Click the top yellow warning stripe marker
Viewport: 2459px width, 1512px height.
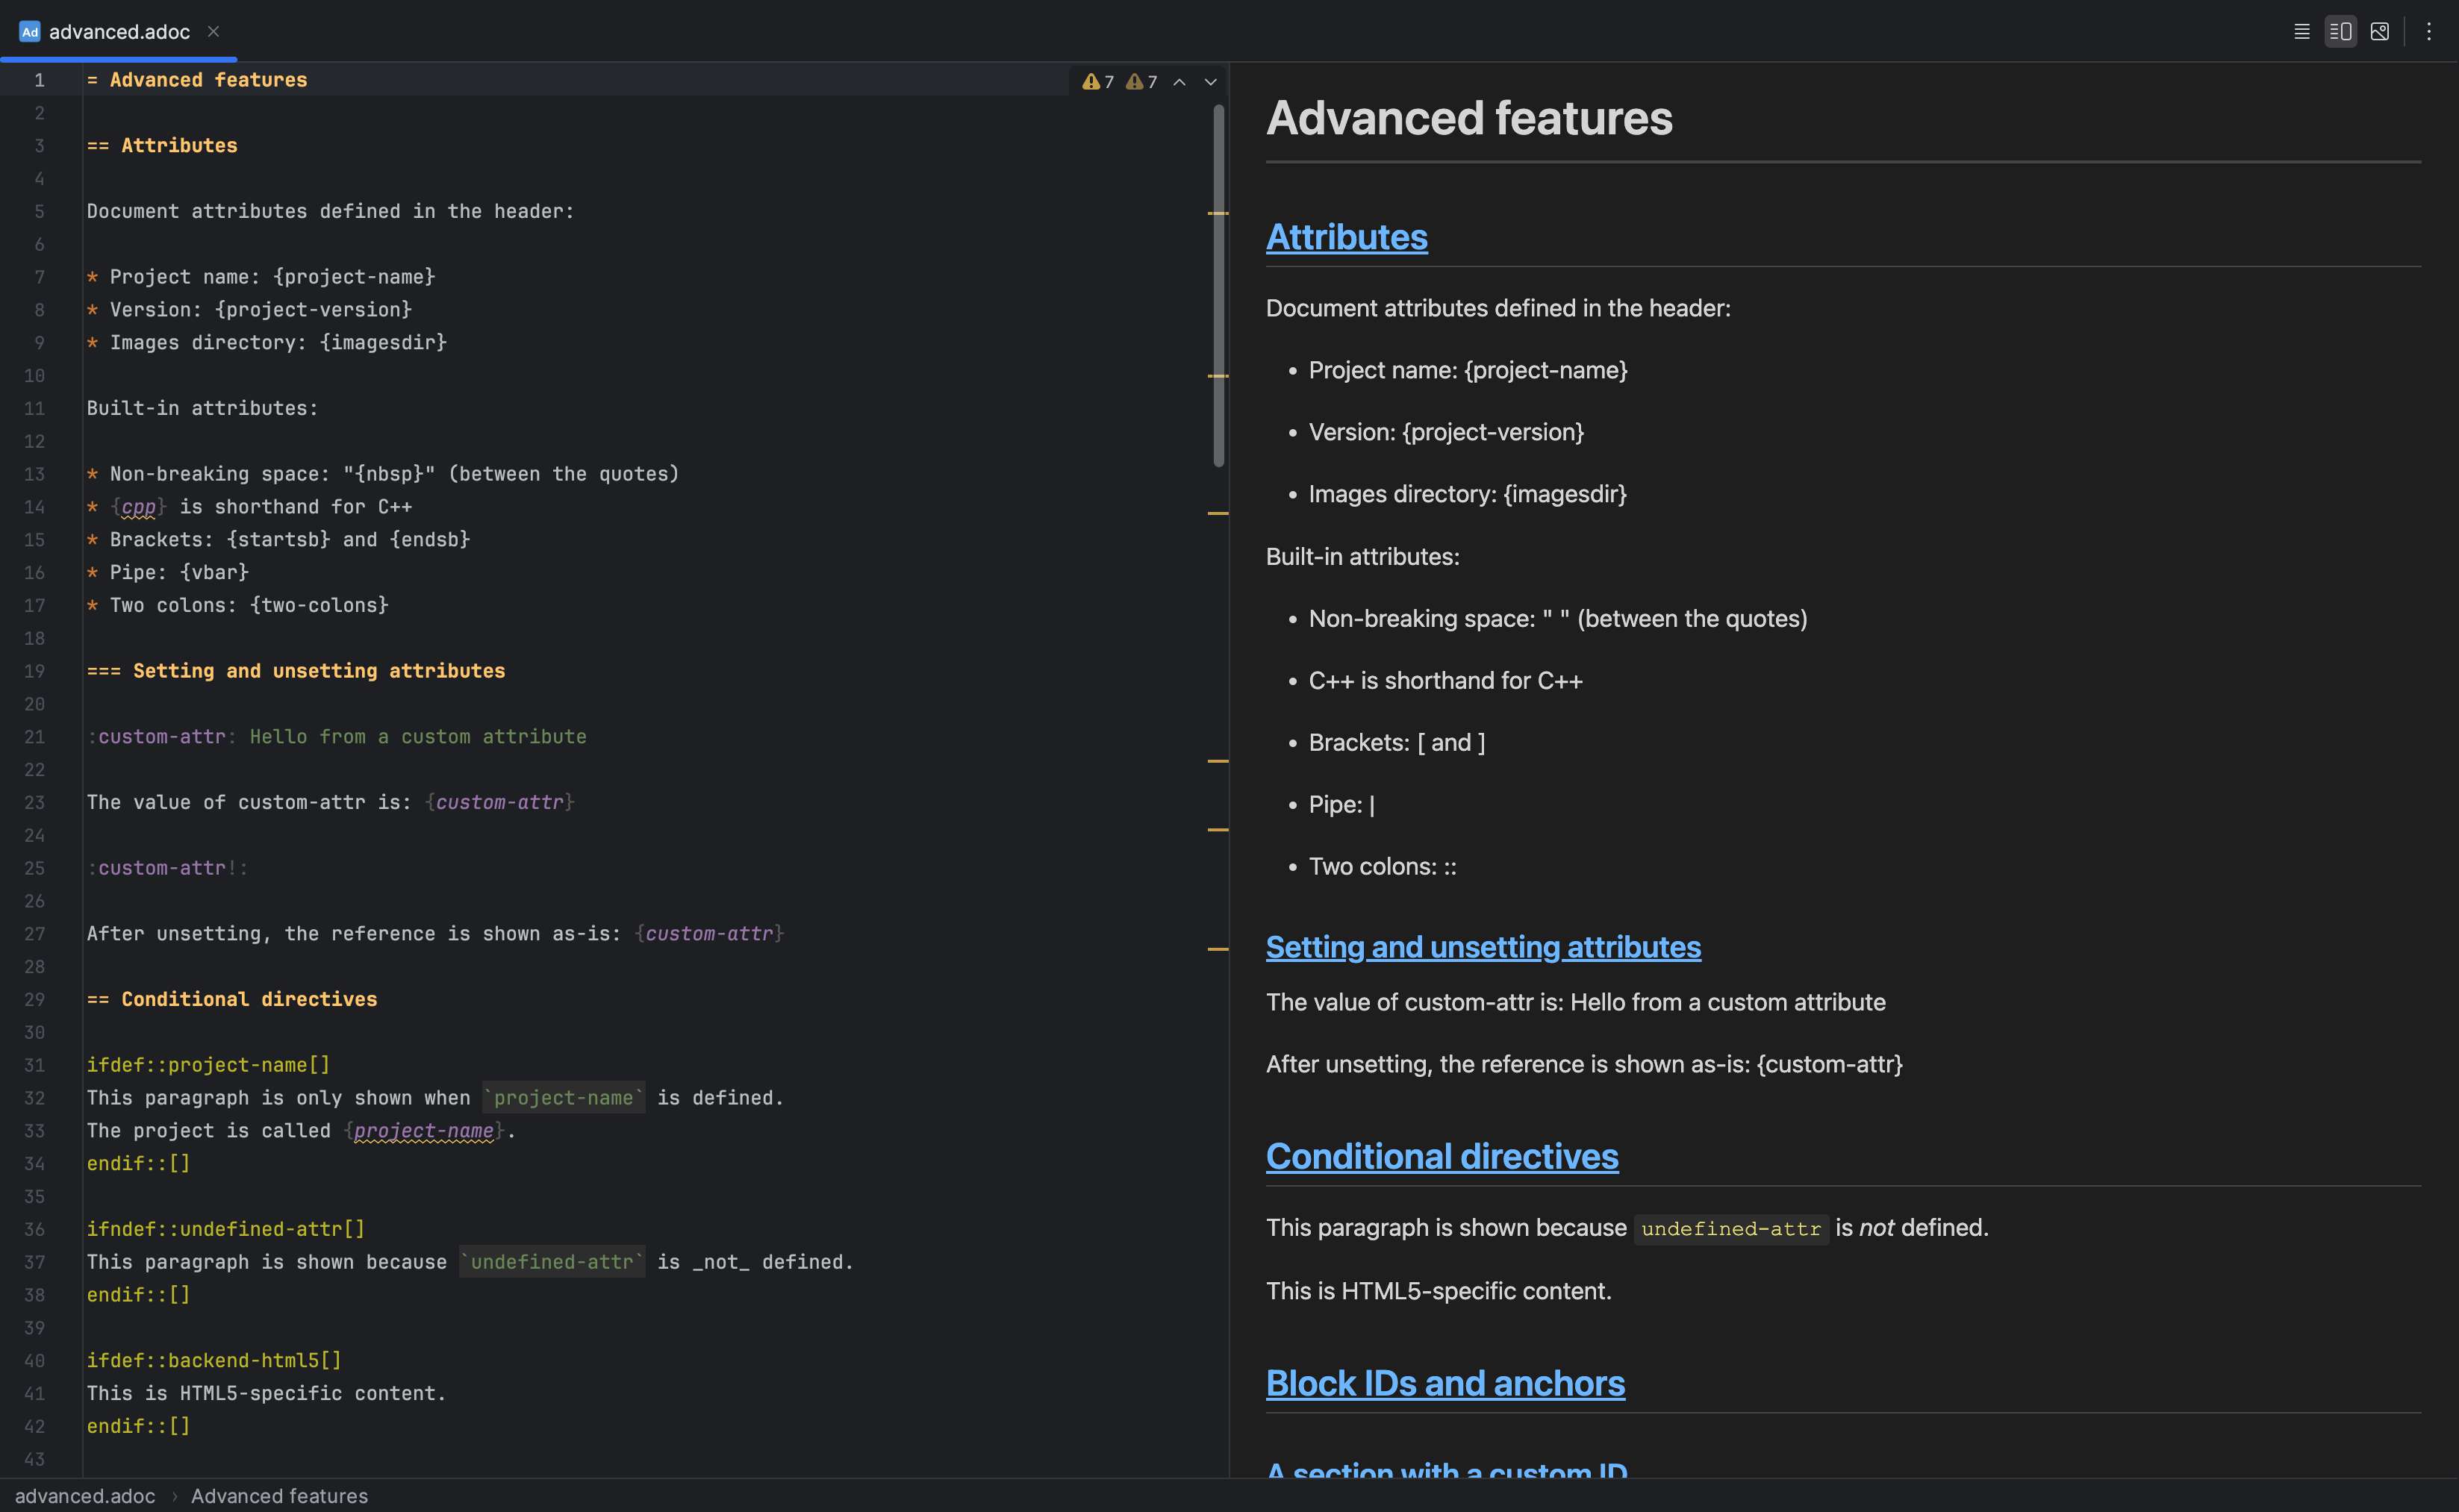1217,213
